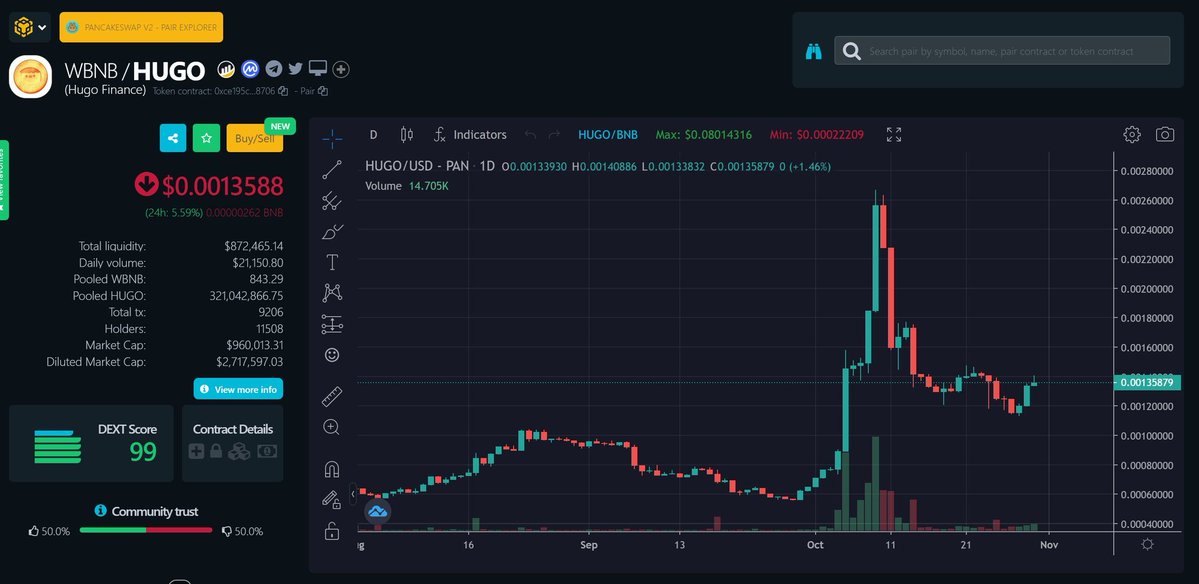The height and width of the screenshot is (584, 1199).
Task: Open the chart settings gear
Action: tap(1132, 135)
